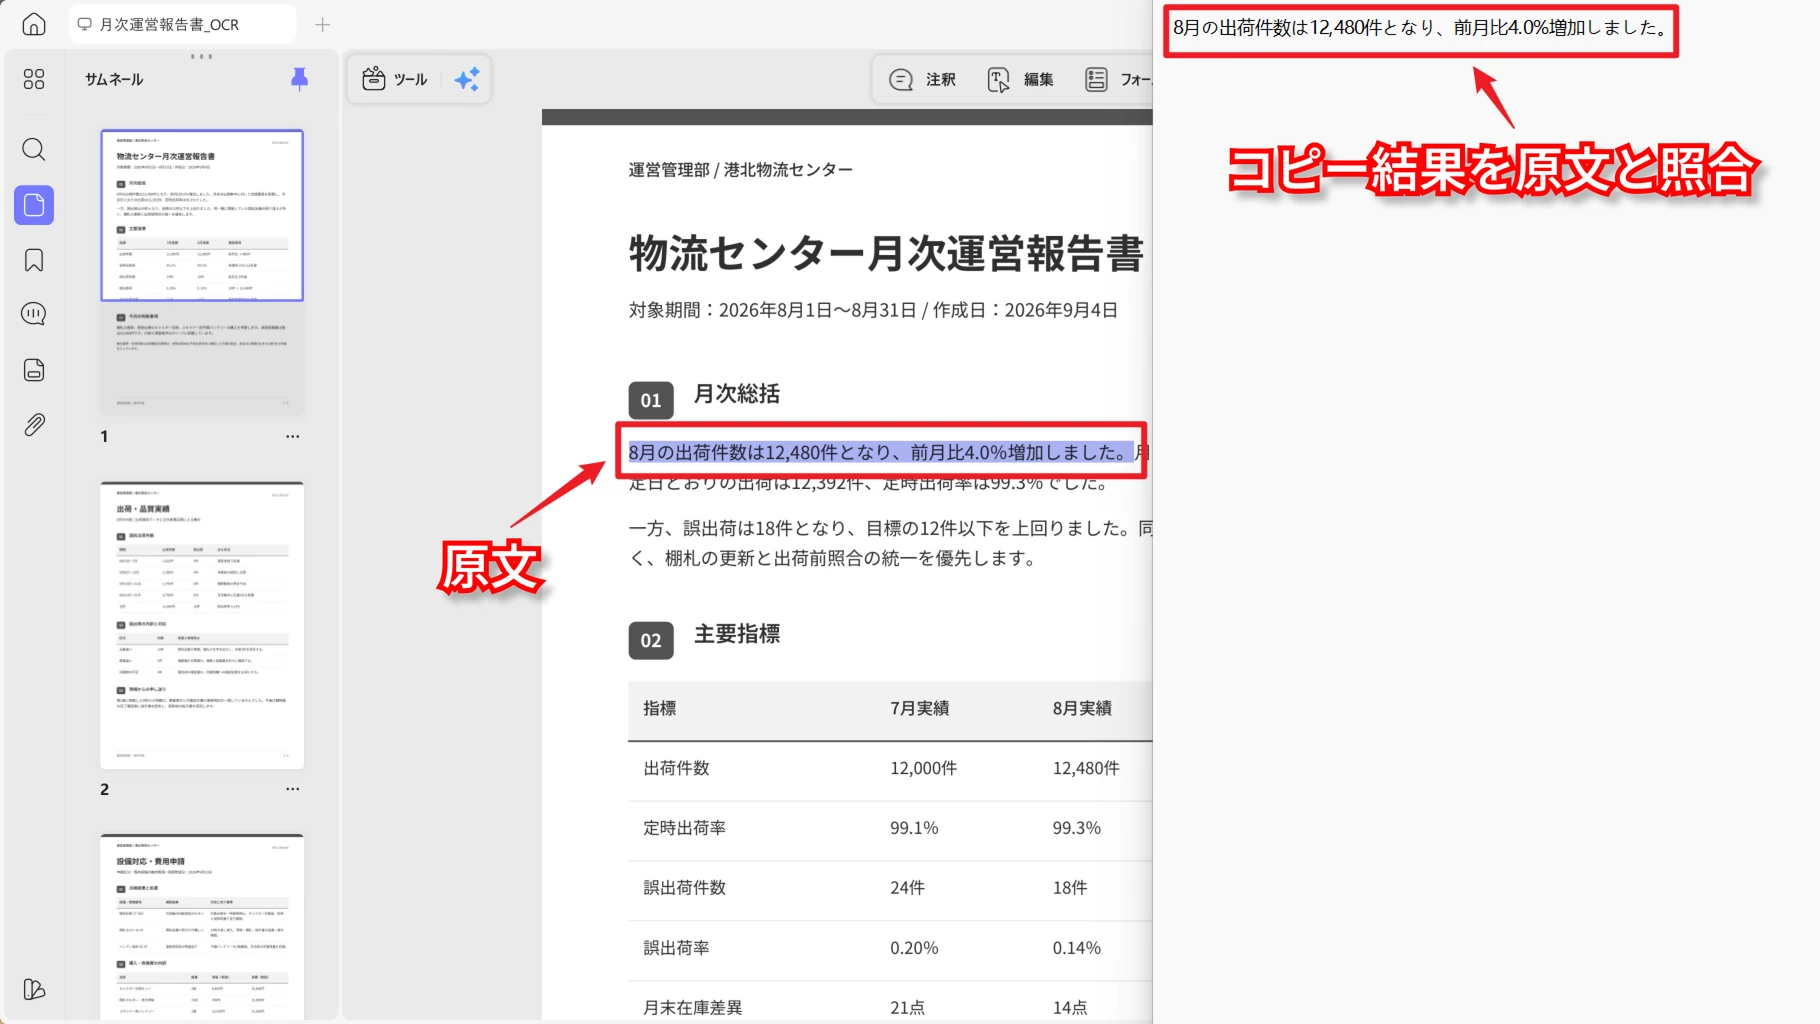The width and height of the screenshot is (1820, 1024).
Task: Launch the AI sparkle assistant icon
Action: tap(467, 79)
